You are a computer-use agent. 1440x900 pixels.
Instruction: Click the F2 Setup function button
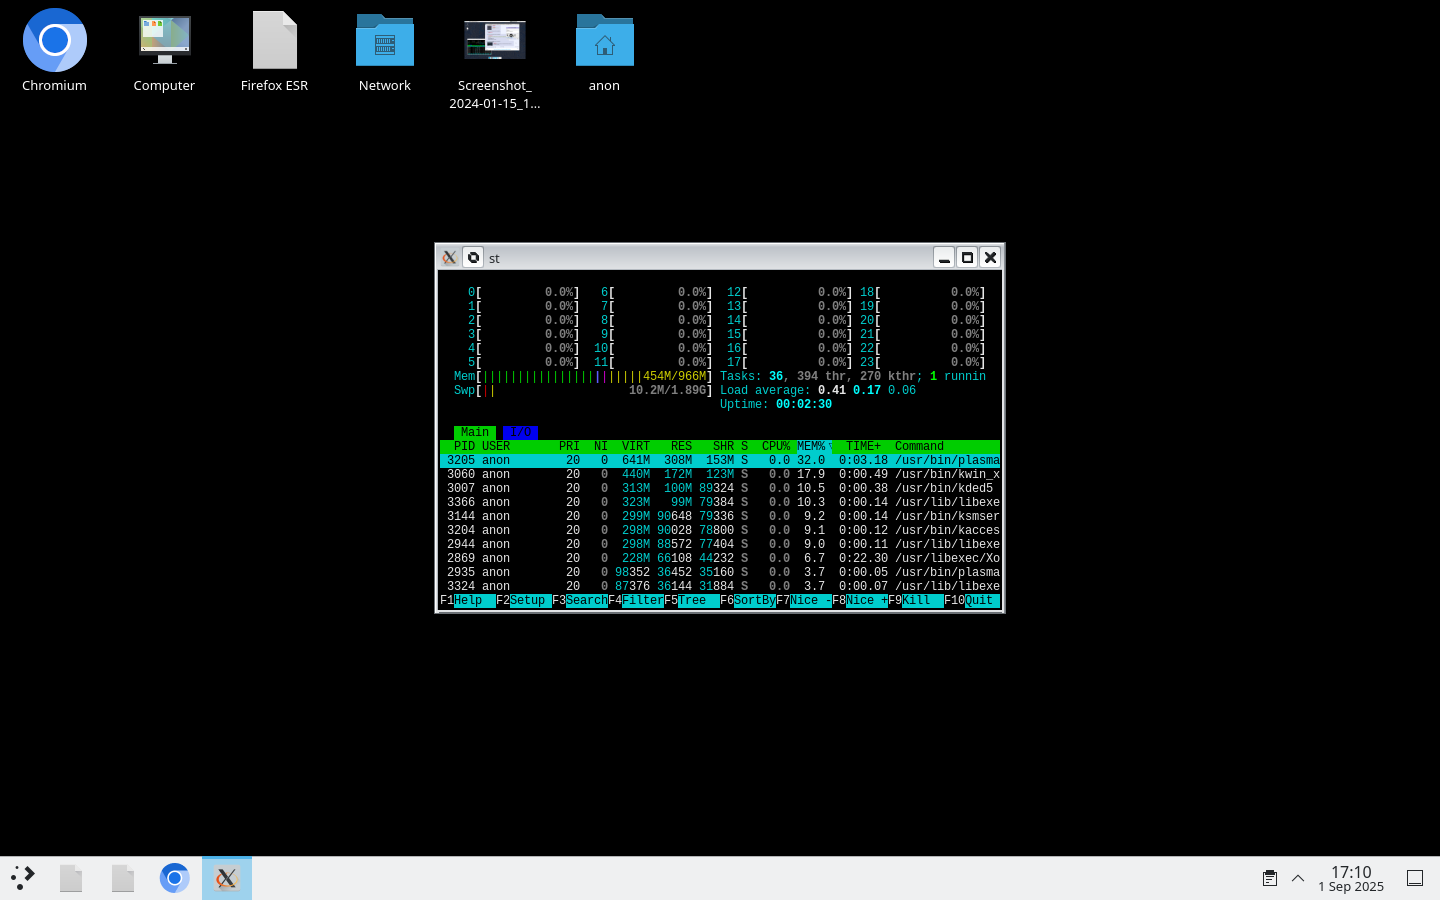coord(524,600)
